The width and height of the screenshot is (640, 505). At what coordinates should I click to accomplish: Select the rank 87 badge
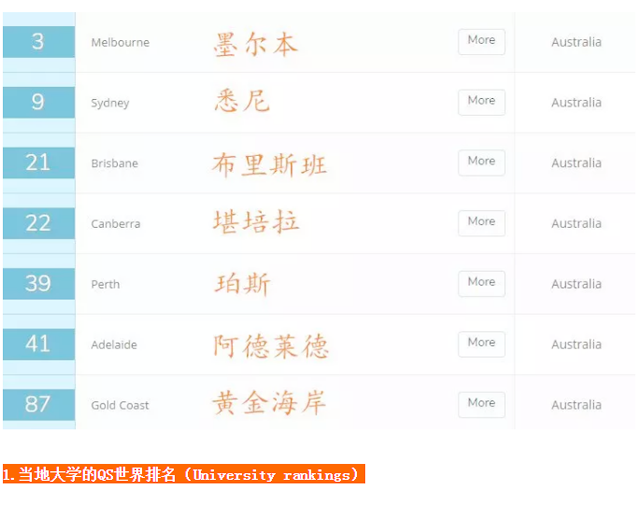pyautogui.click(x=38, y=404)
